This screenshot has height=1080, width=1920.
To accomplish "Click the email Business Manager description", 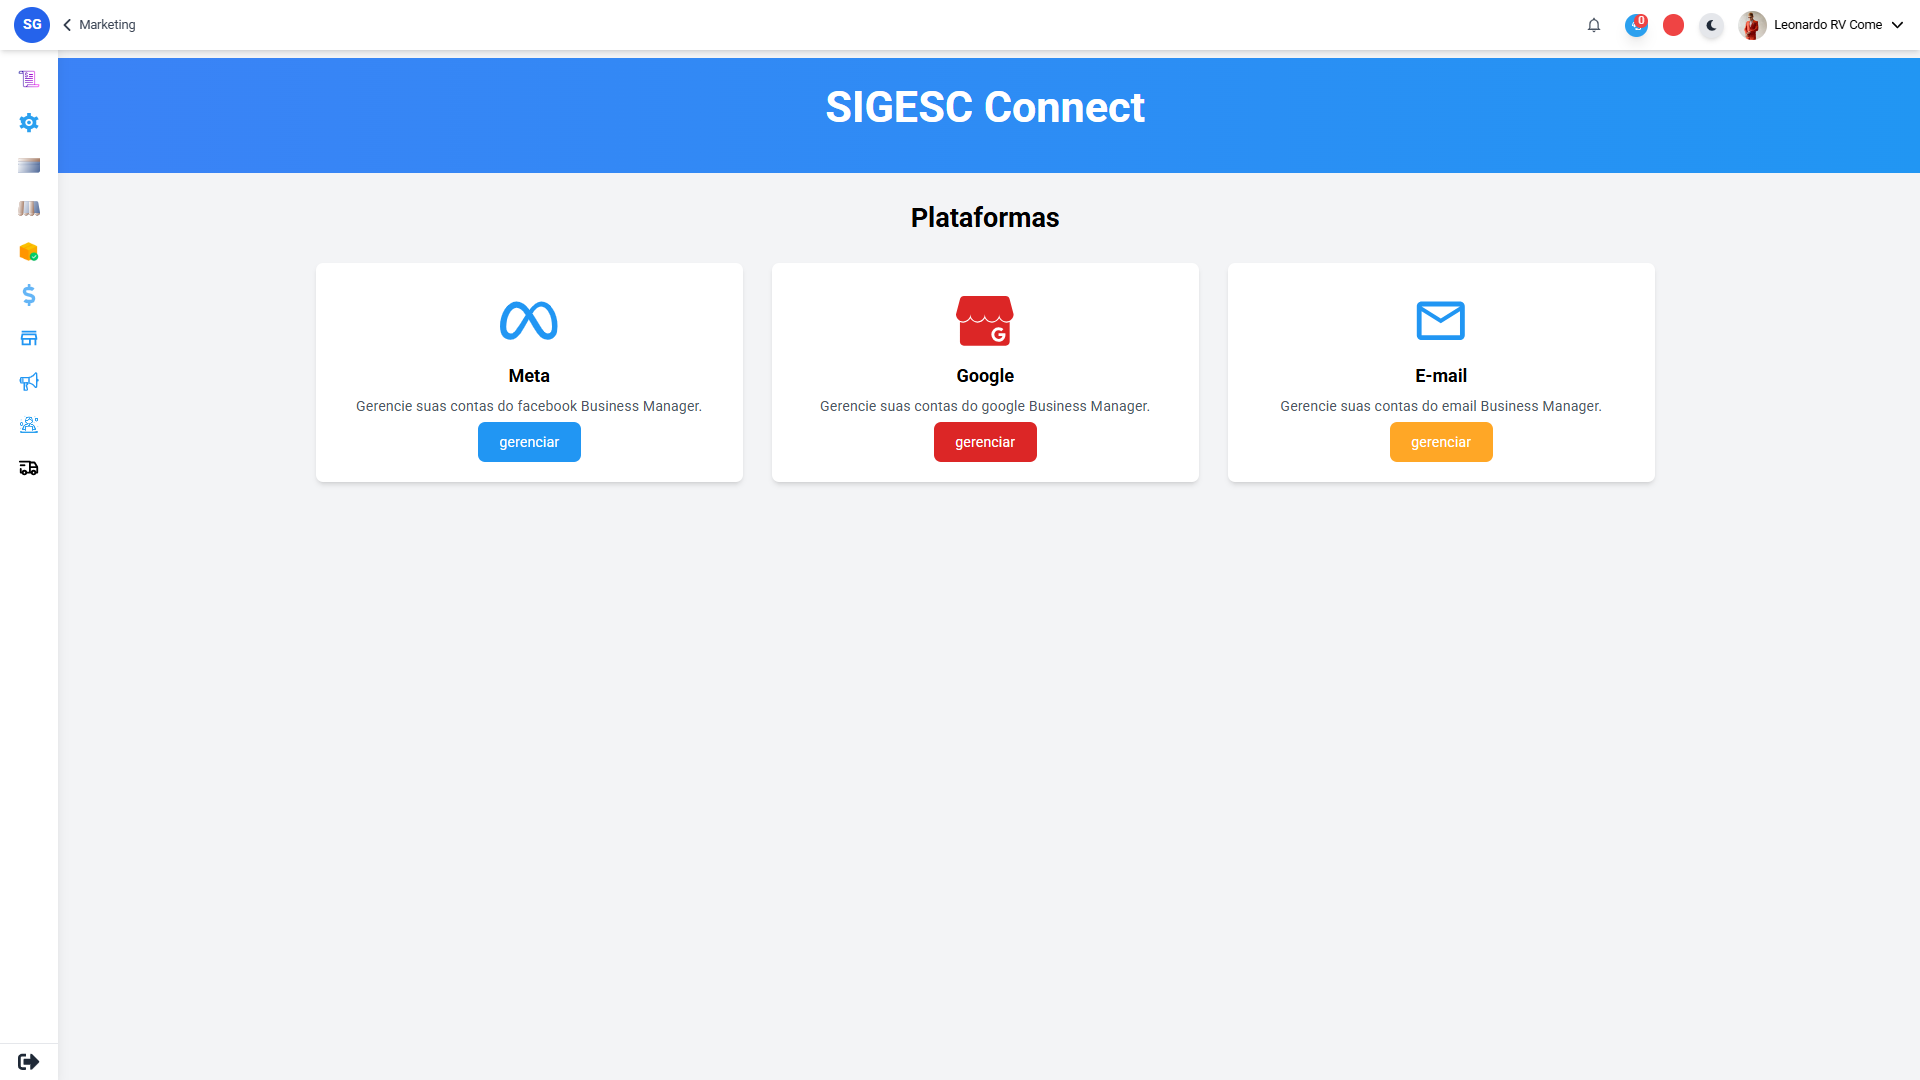I will tap(1441, 406).
